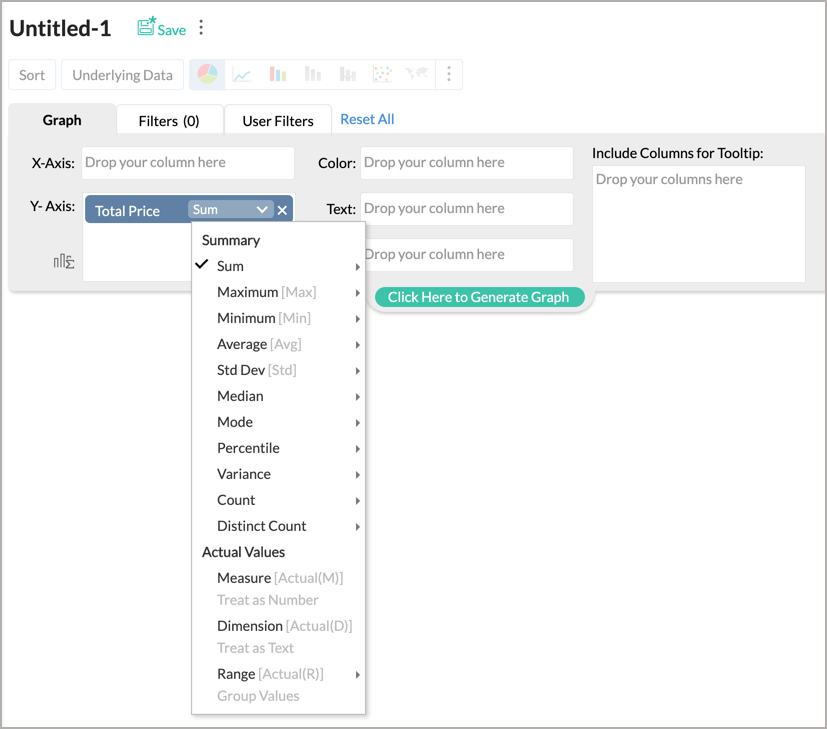Select the pie chart type icon
The width and height of the screenshot is (827, 729).
point(207,74)
